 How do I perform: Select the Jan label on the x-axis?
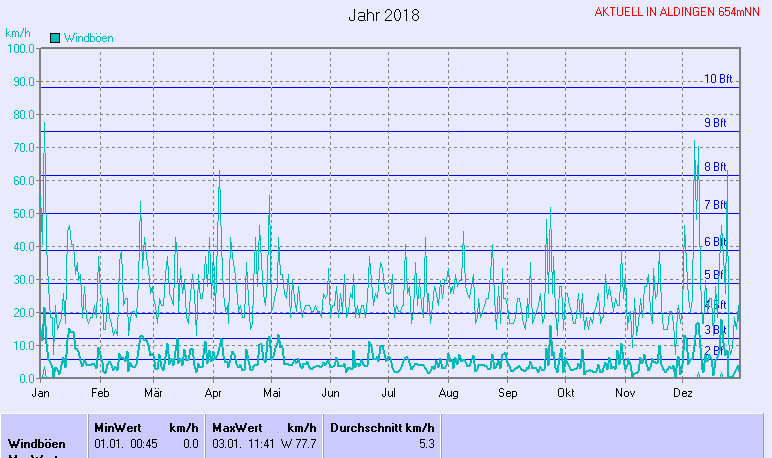[x=41, y=394]
